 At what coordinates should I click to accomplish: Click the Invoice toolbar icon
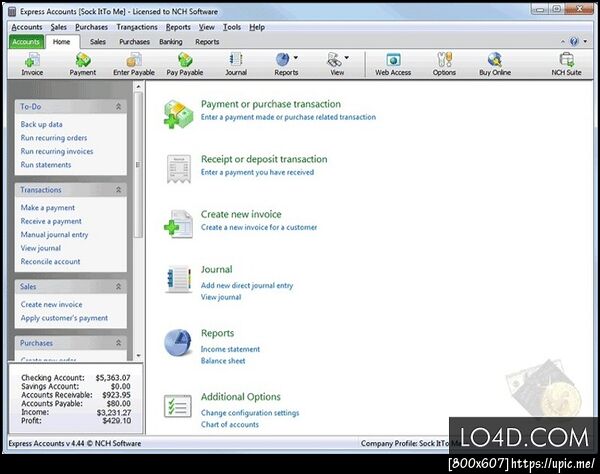coord(32,60)
